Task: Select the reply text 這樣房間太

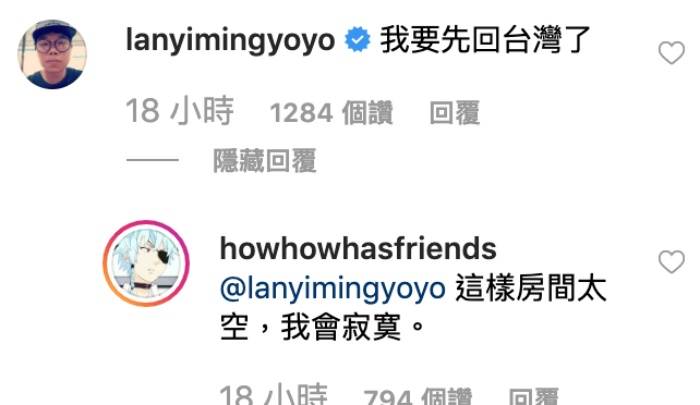Action: tap(531, 288)
